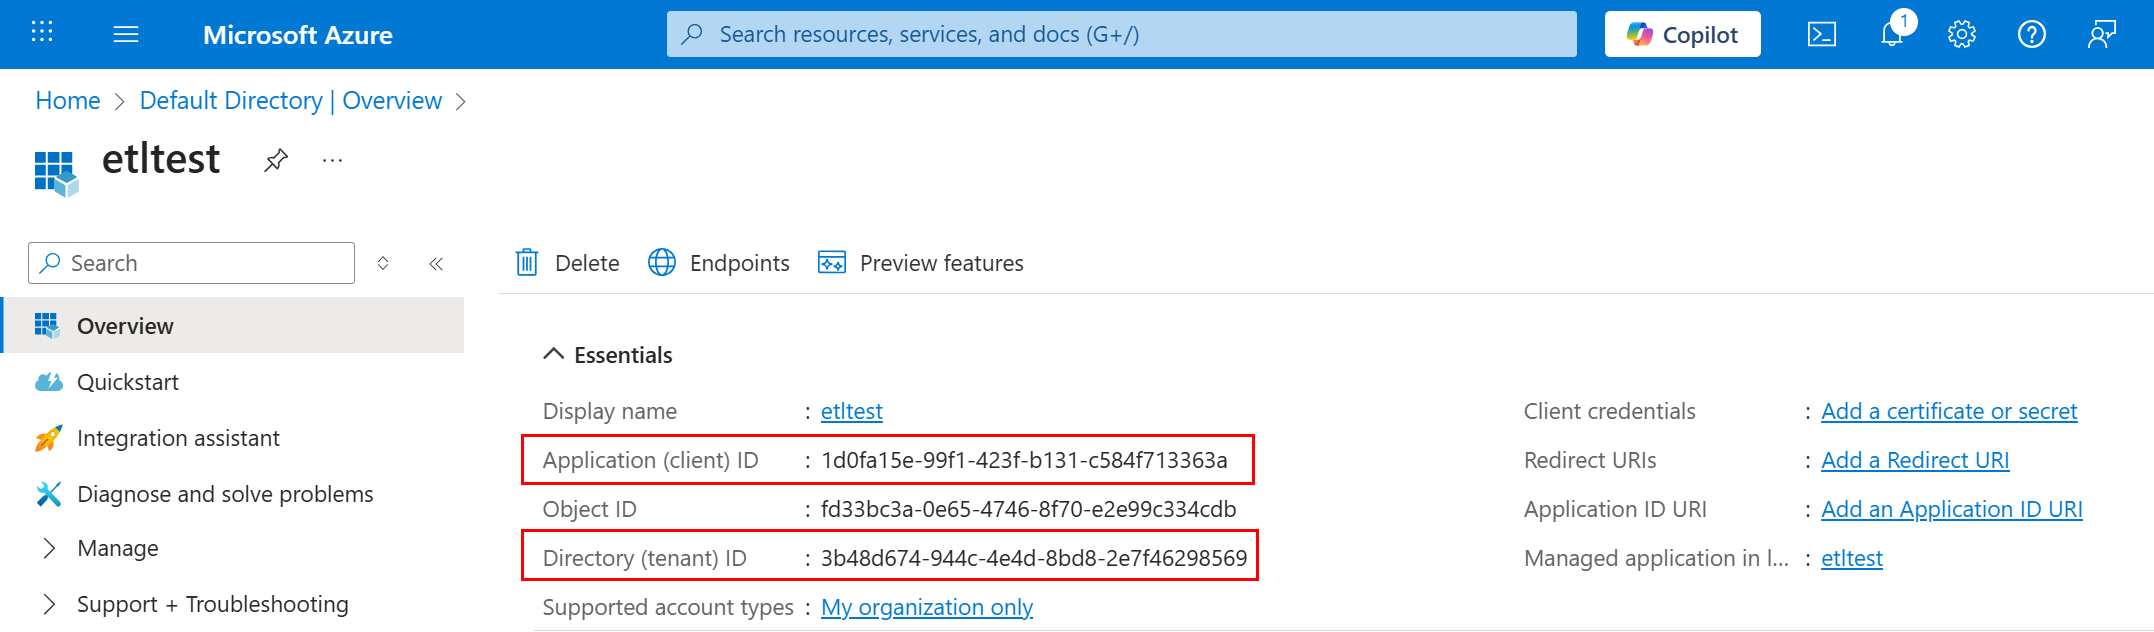Click the Delete toolbar button
The height and width of the screenshot is (632, 2154).
(567, 263)
